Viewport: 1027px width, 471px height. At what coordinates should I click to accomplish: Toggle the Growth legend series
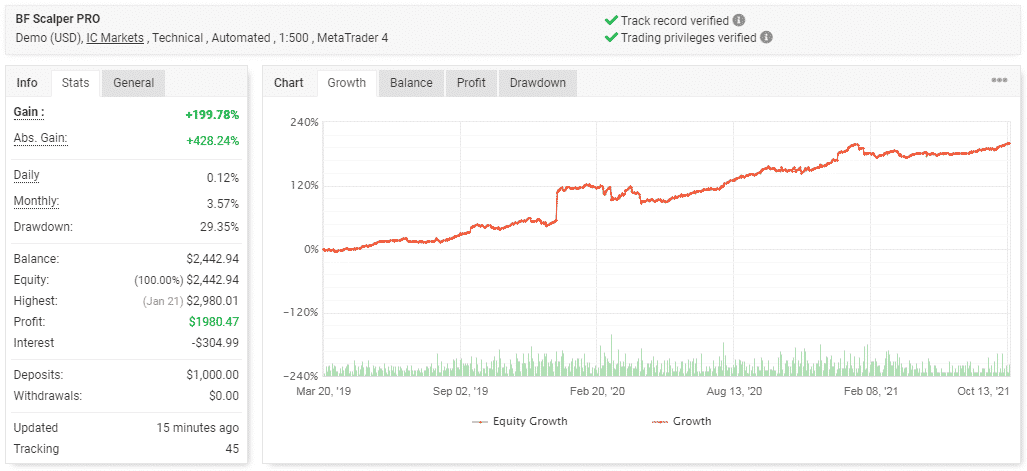tap(681, 421)
